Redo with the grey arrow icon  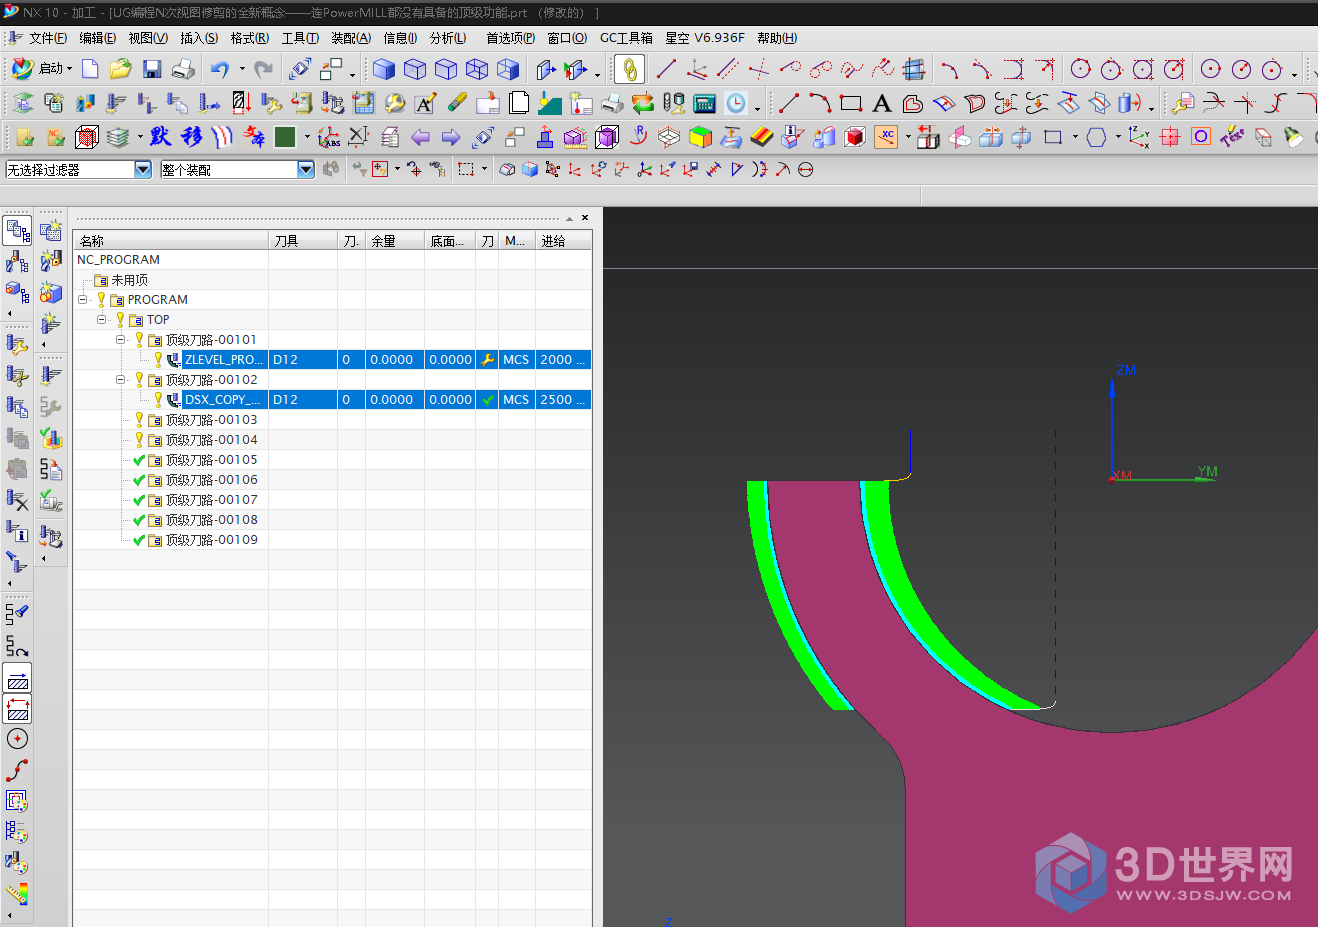[x=264, y=69]
